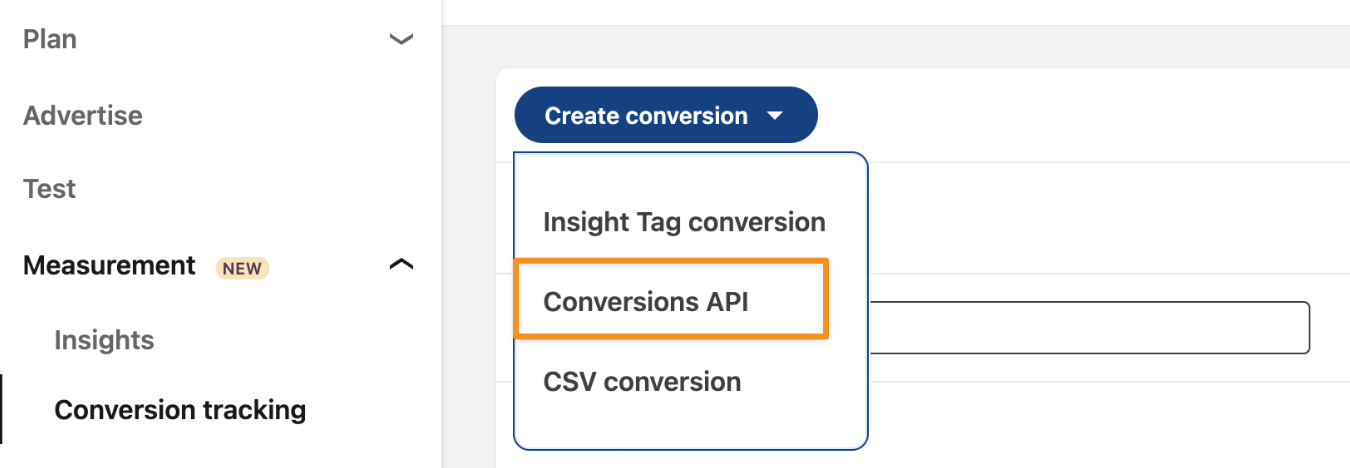Viewport: 1350px width, 468px height.
Task: Click the blank space below CSV conversion
Action: 690,425
